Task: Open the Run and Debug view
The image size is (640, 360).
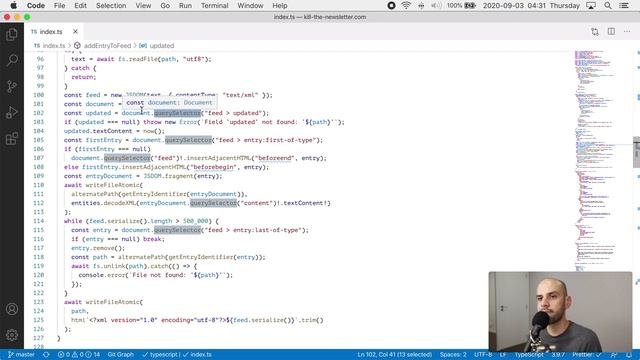Action: coord(12,112)
